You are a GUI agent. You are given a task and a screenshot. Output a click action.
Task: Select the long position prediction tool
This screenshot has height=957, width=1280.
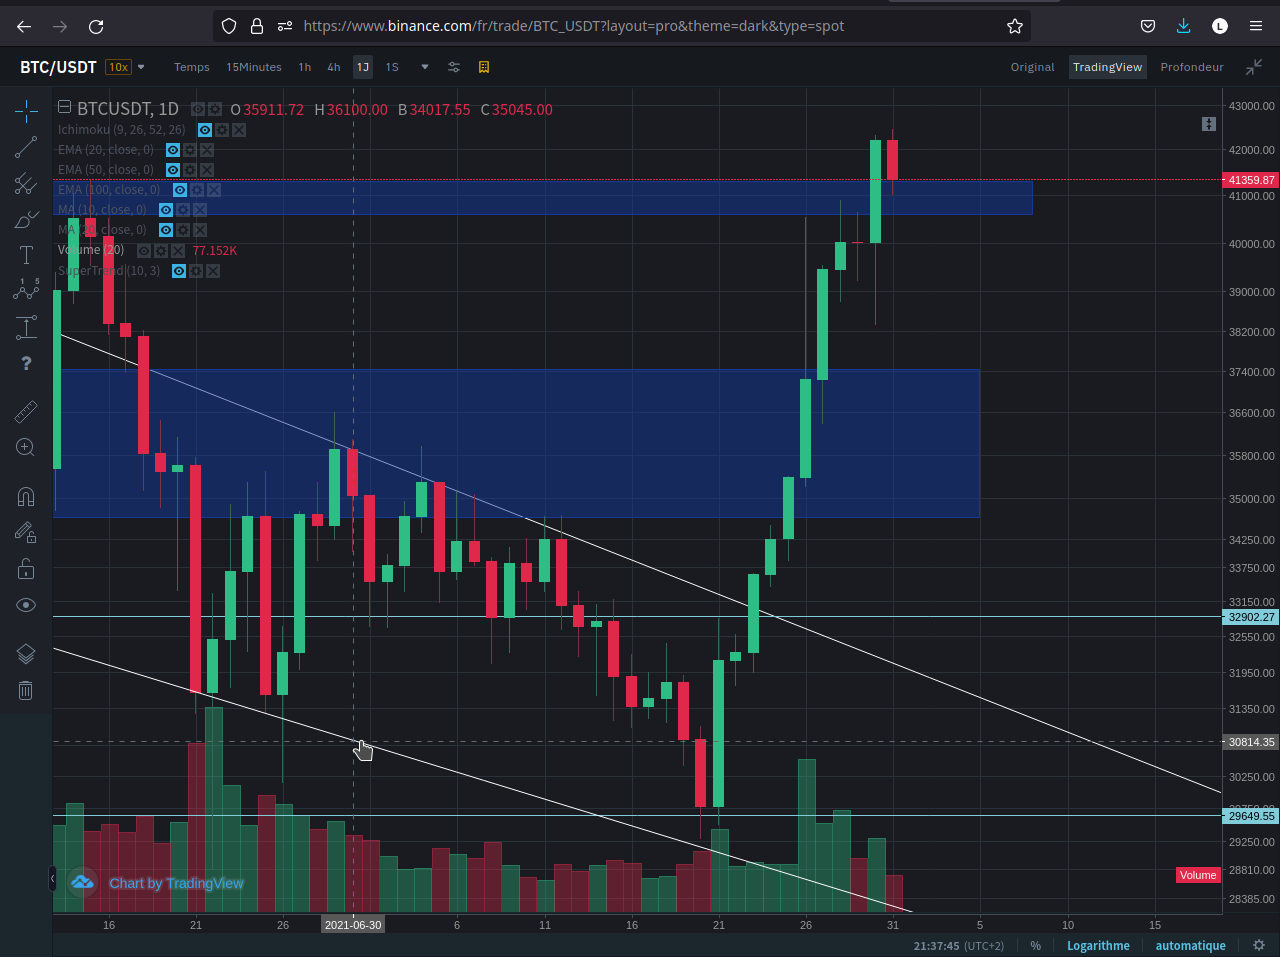(26, 327)
